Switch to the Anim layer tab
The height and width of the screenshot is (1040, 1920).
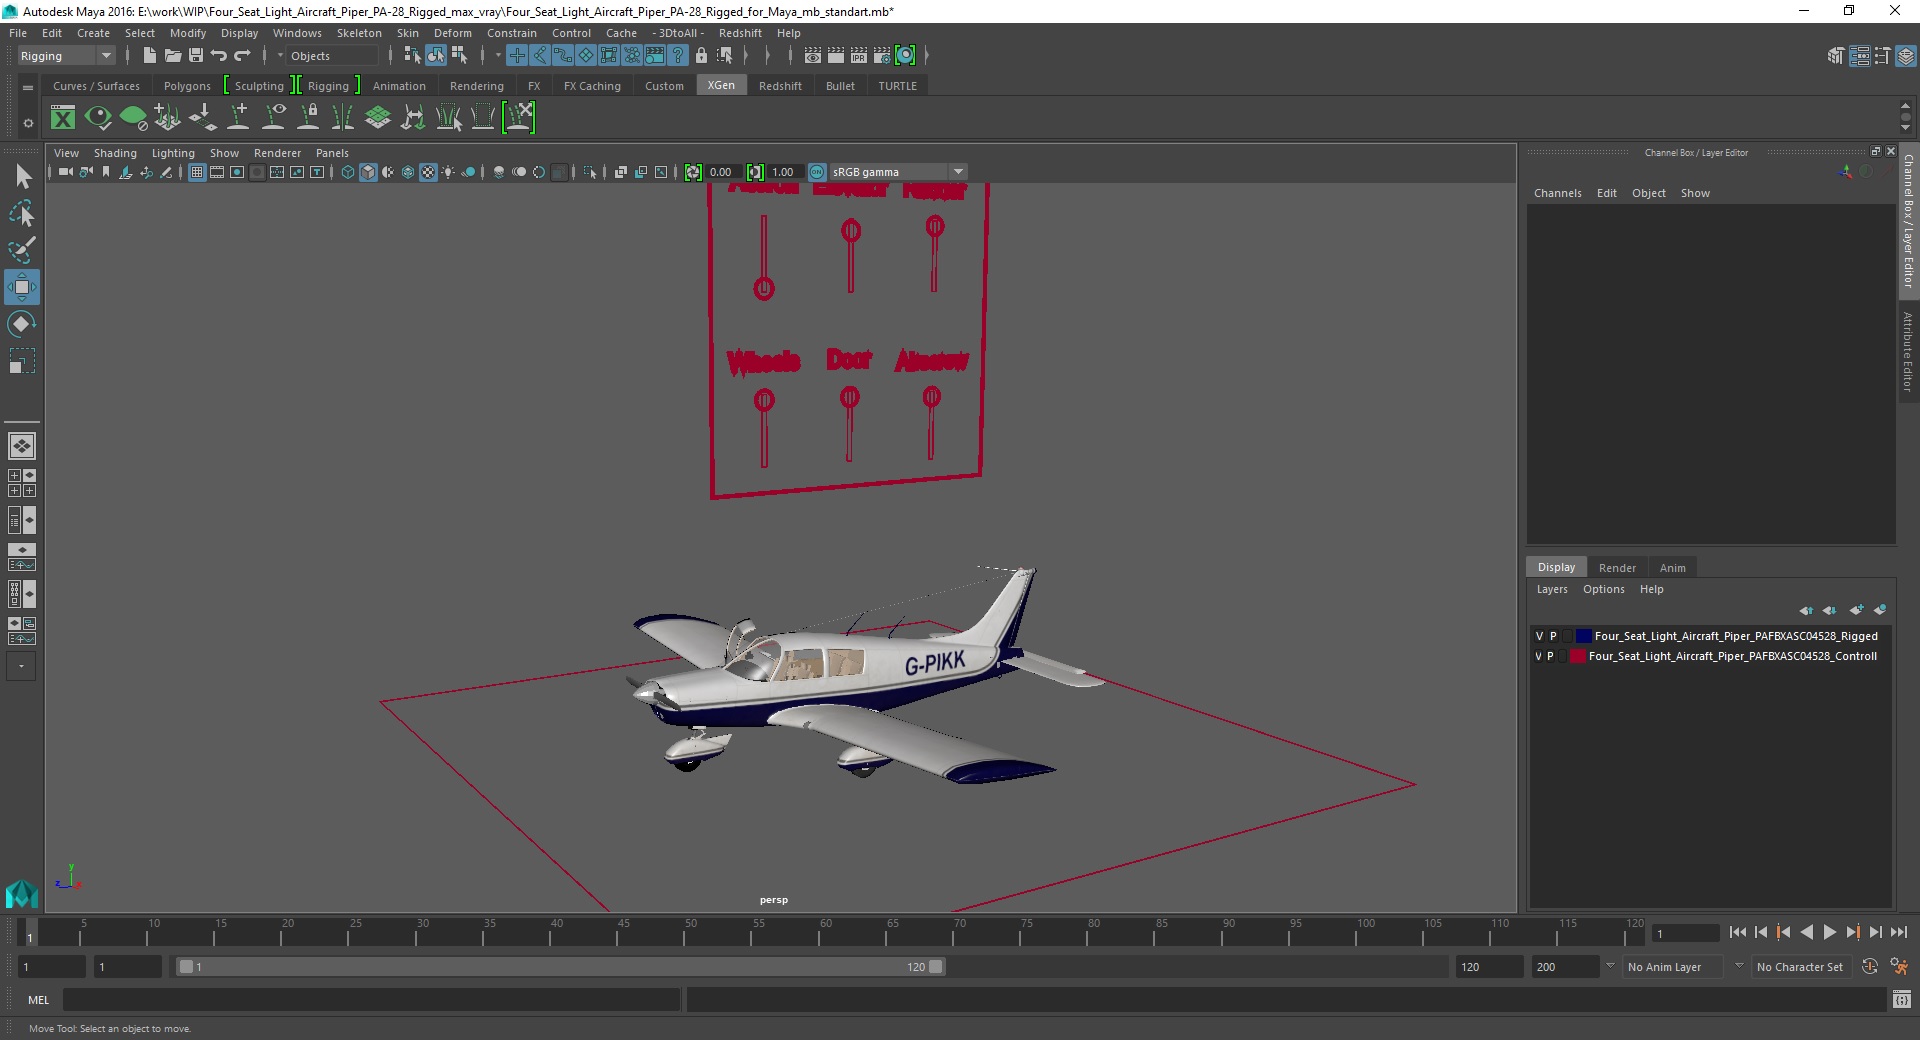pos(1672,567)
